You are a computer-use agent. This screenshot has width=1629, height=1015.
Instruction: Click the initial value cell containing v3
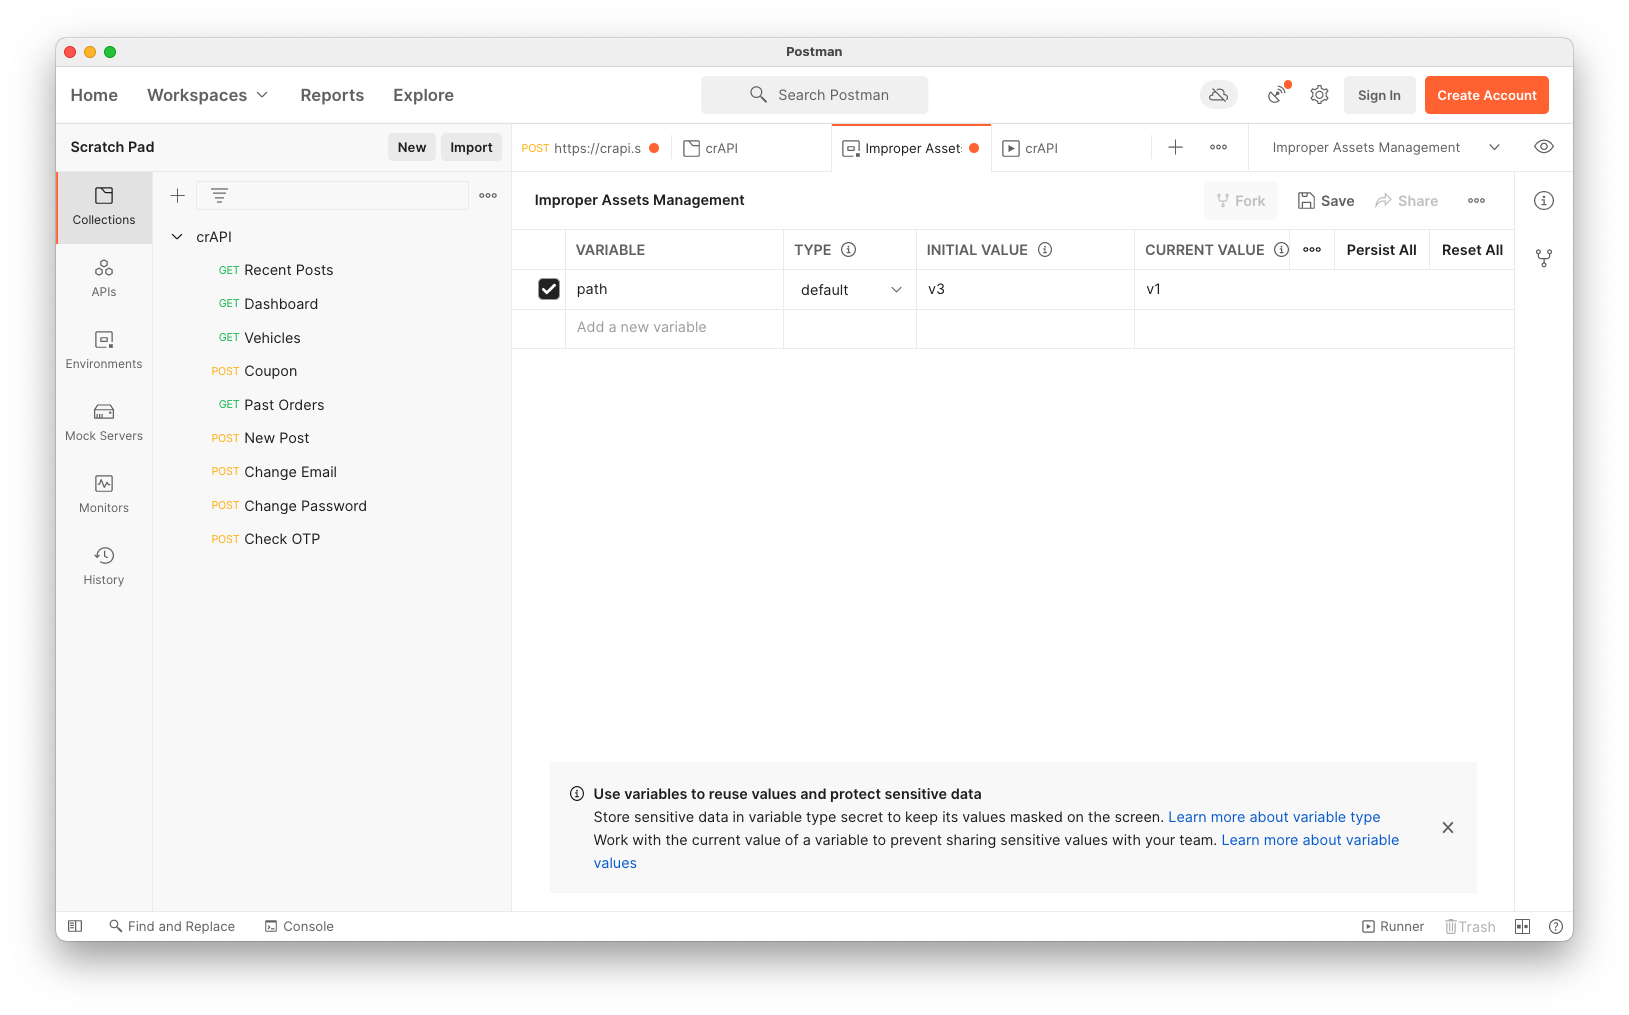point(1025,289)
